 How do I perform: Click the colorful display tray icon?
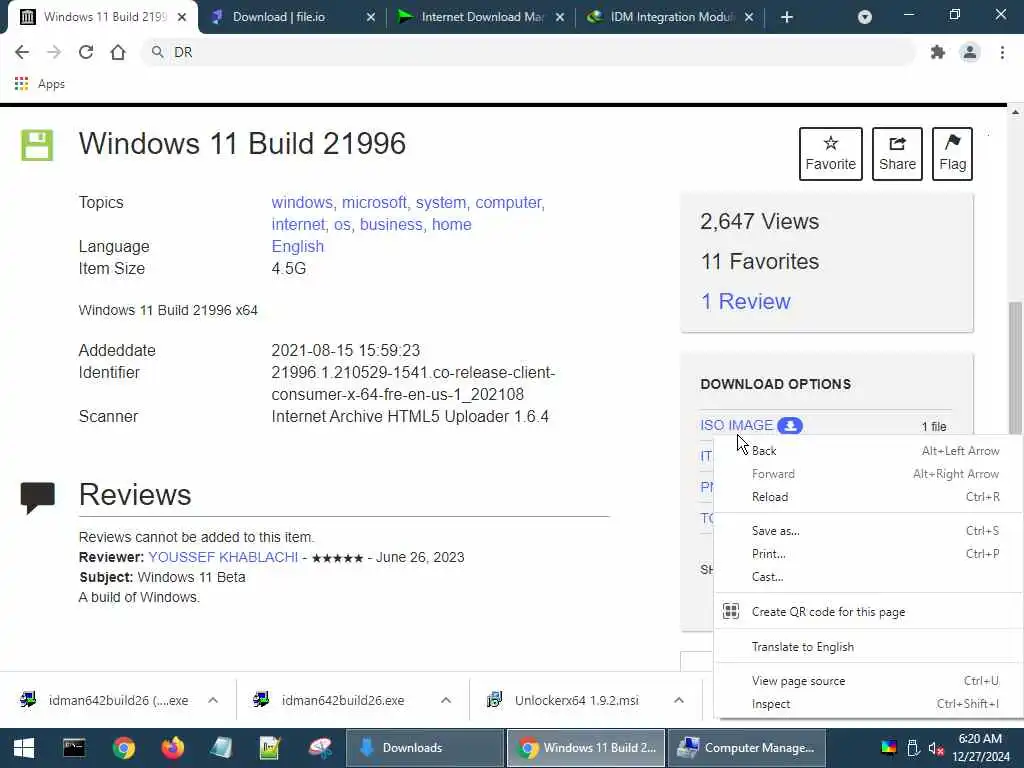(x=889, y=748)
